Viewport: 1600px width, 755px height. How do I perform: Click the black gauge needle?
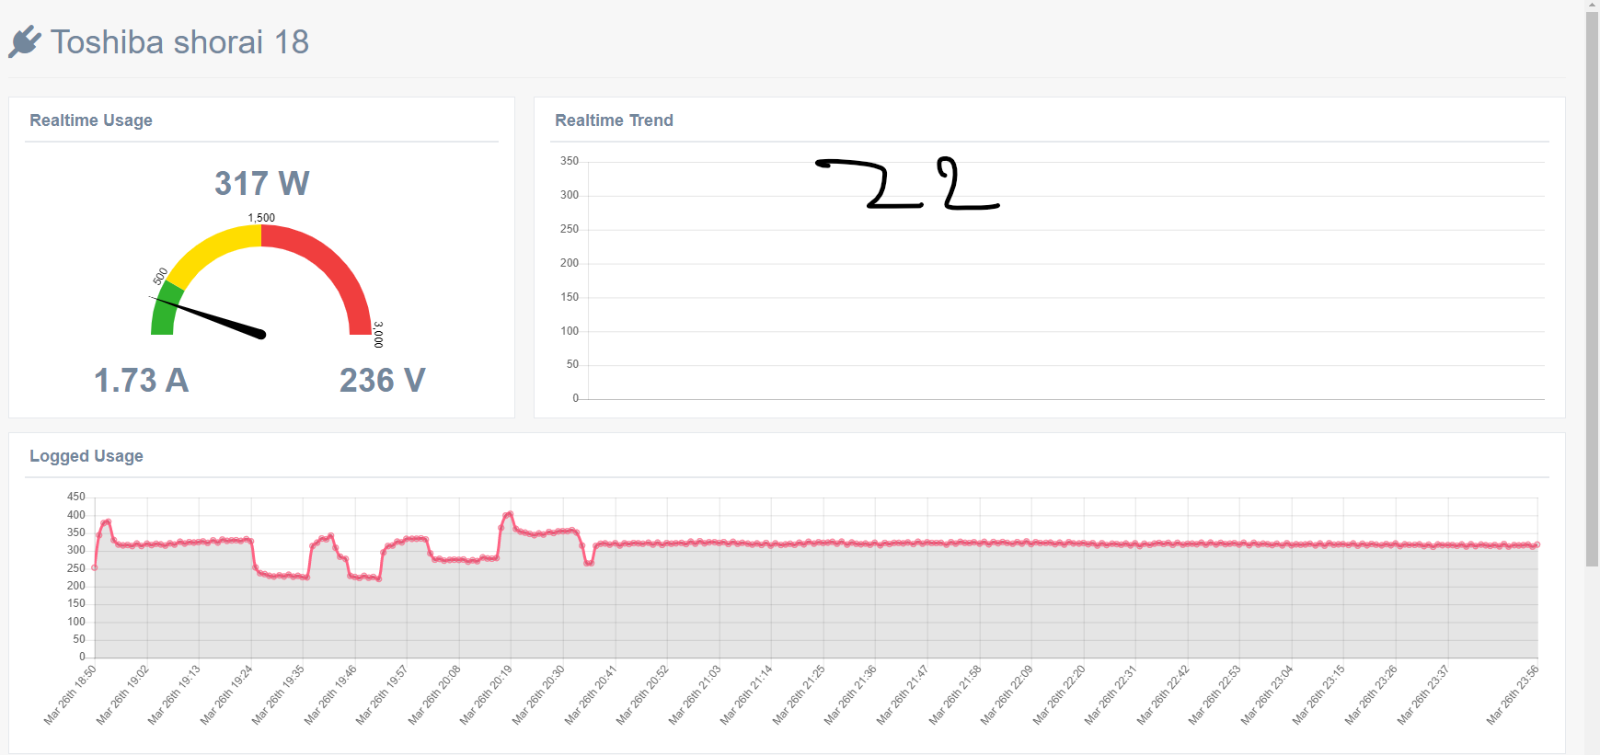210,317
